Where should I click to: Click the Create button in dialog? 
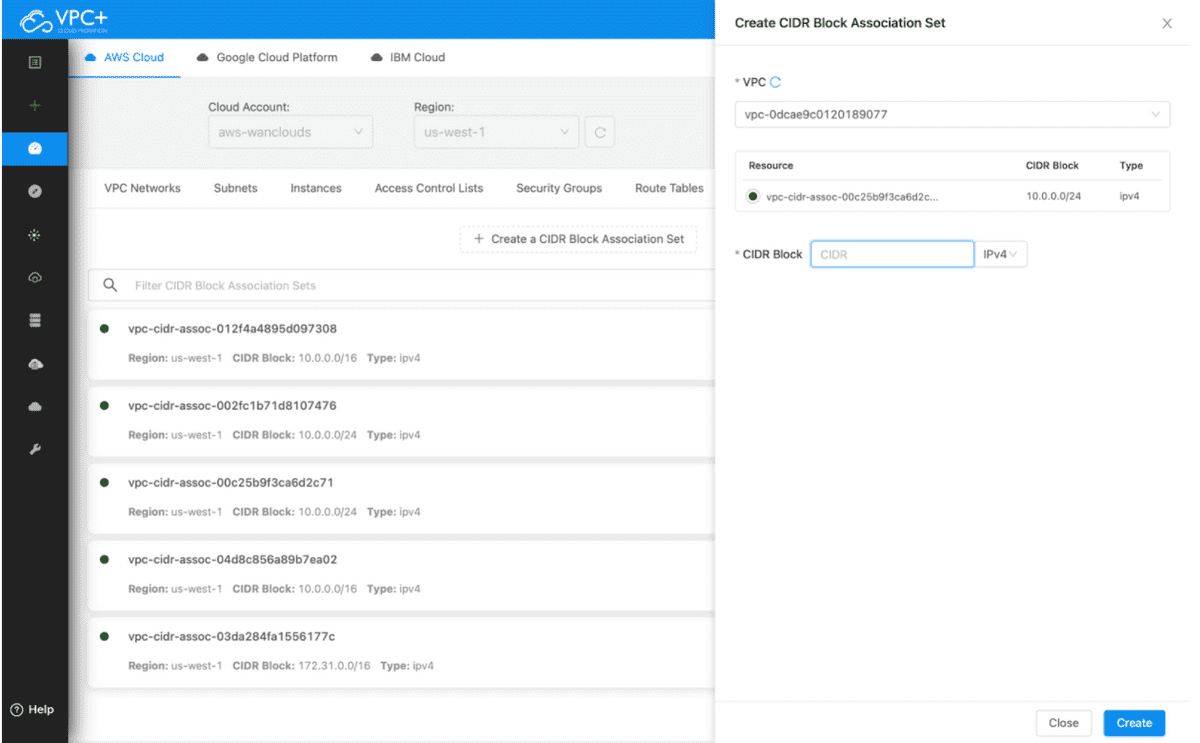[1134, 723]
